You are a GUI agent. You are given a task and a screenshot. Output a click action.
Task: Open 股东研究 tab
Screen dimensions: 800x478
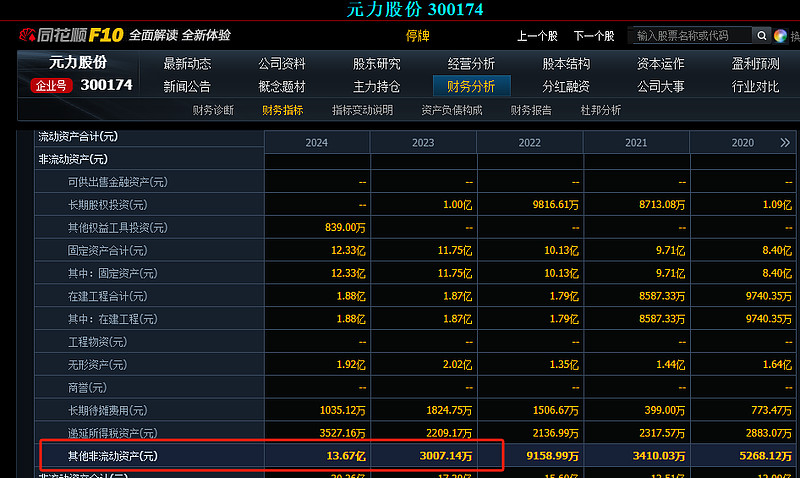377,64
